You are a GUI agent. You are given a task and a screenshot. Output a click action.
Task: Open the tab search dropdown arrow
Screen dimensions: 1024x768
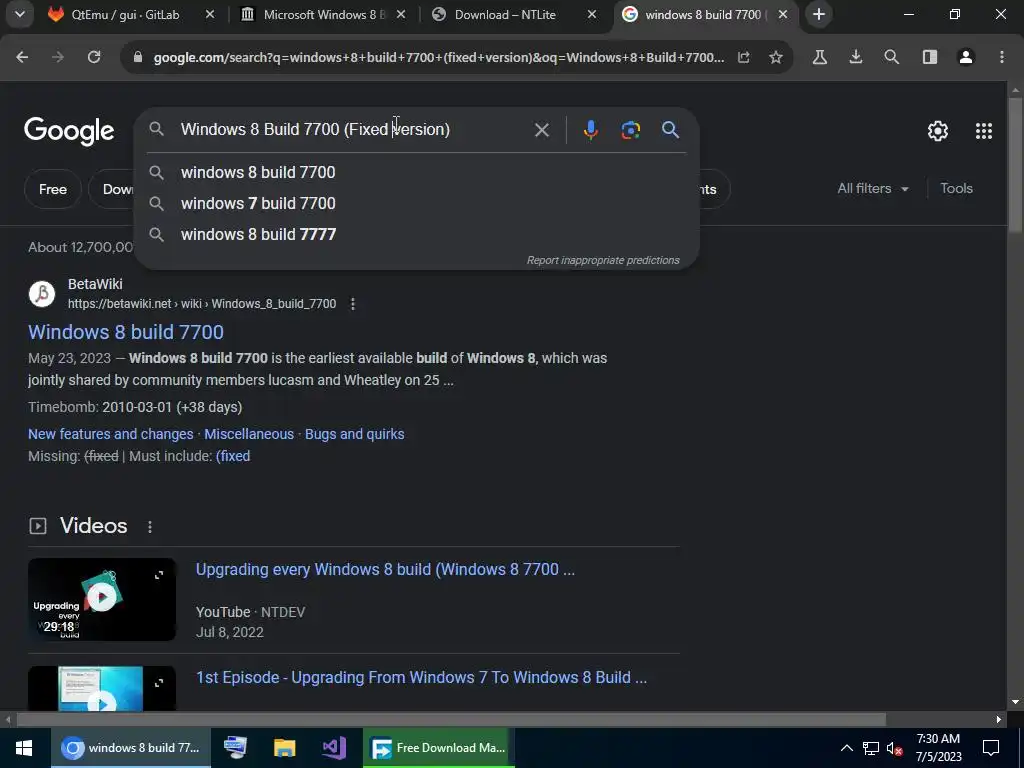tap(20, 14)
